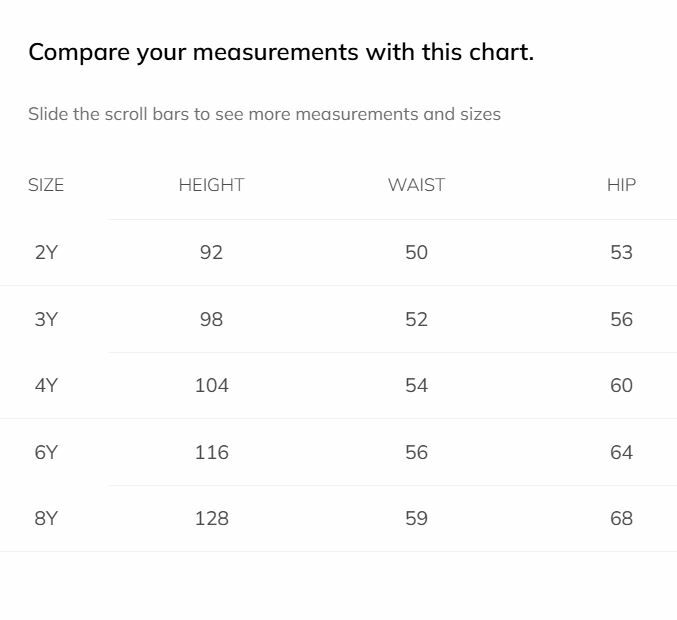
Task: Click the HIP column header
Action: (621, 185)
